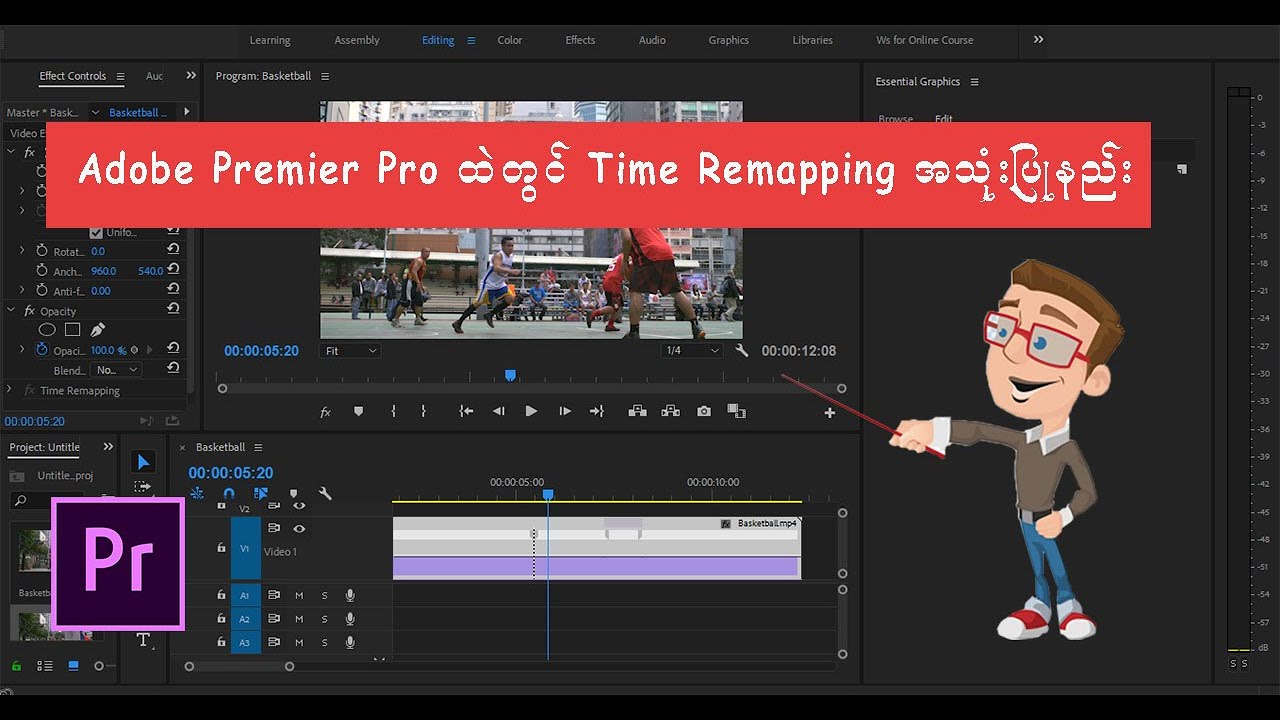Open the Learning workspace
The image size is (1280, 720).
[270, 40]
